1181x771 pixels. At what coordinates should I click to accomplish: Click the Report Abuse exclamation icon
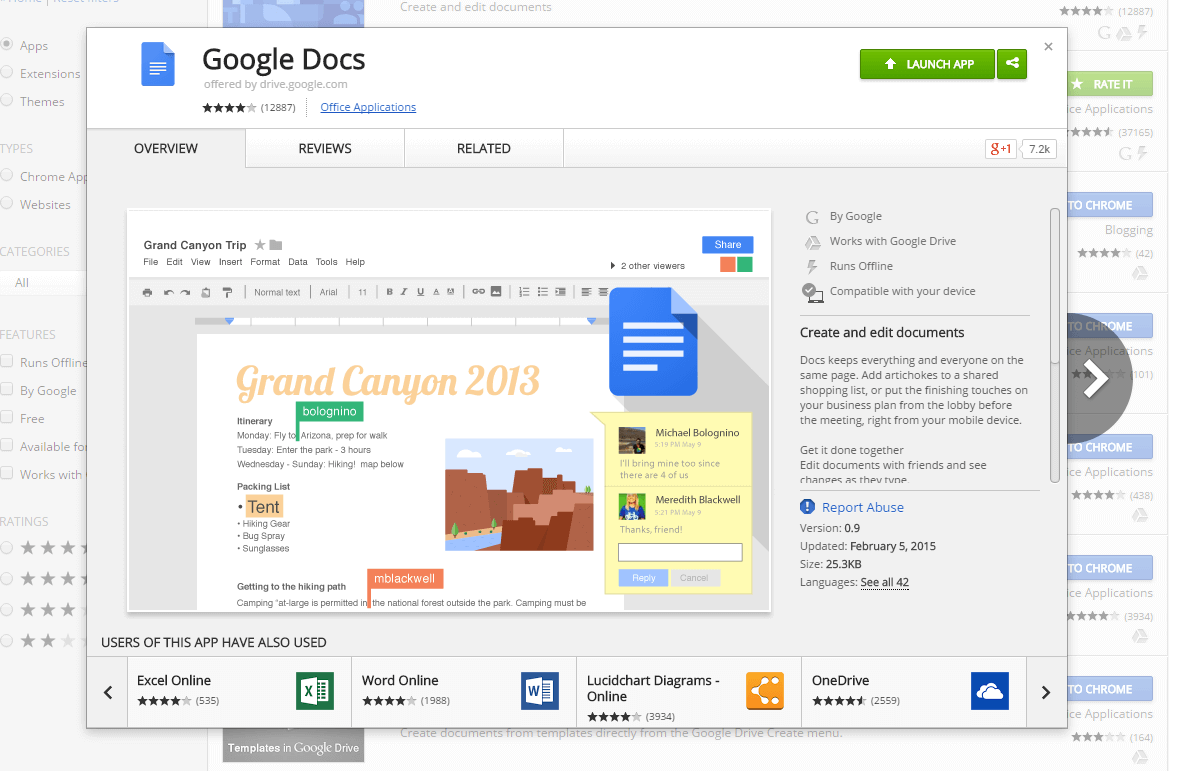(x=807, y=507)
